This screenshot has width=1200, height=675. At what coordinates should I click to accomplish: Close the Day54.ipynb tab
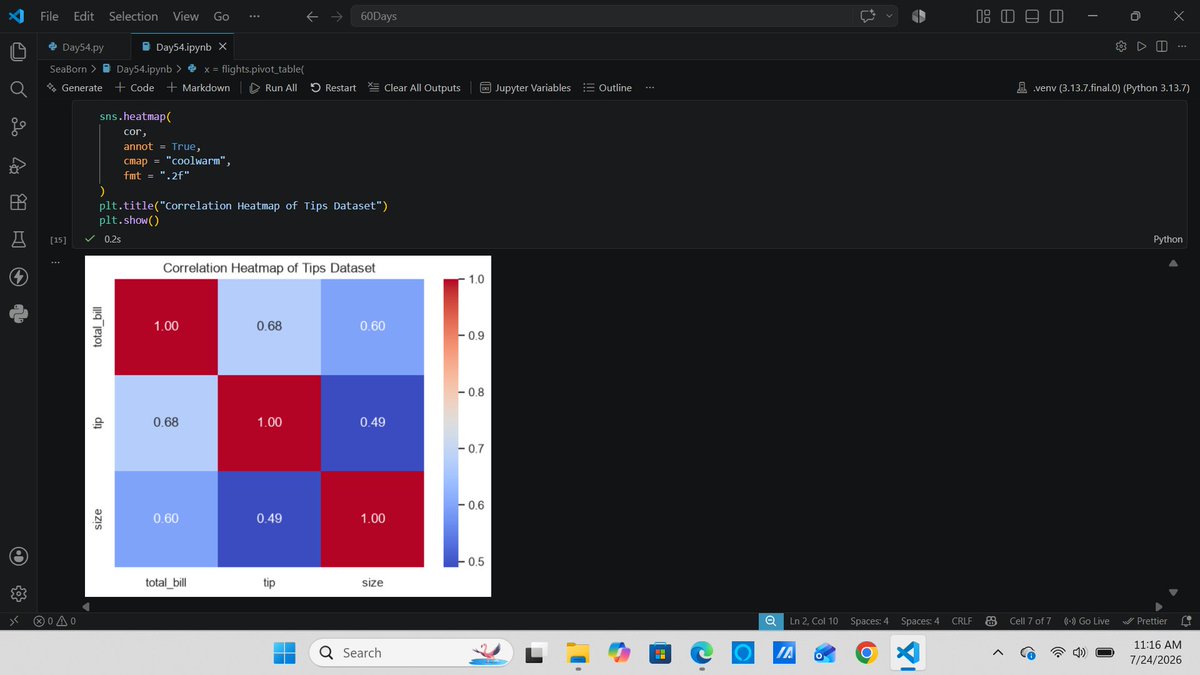click(x=222, y=47)
